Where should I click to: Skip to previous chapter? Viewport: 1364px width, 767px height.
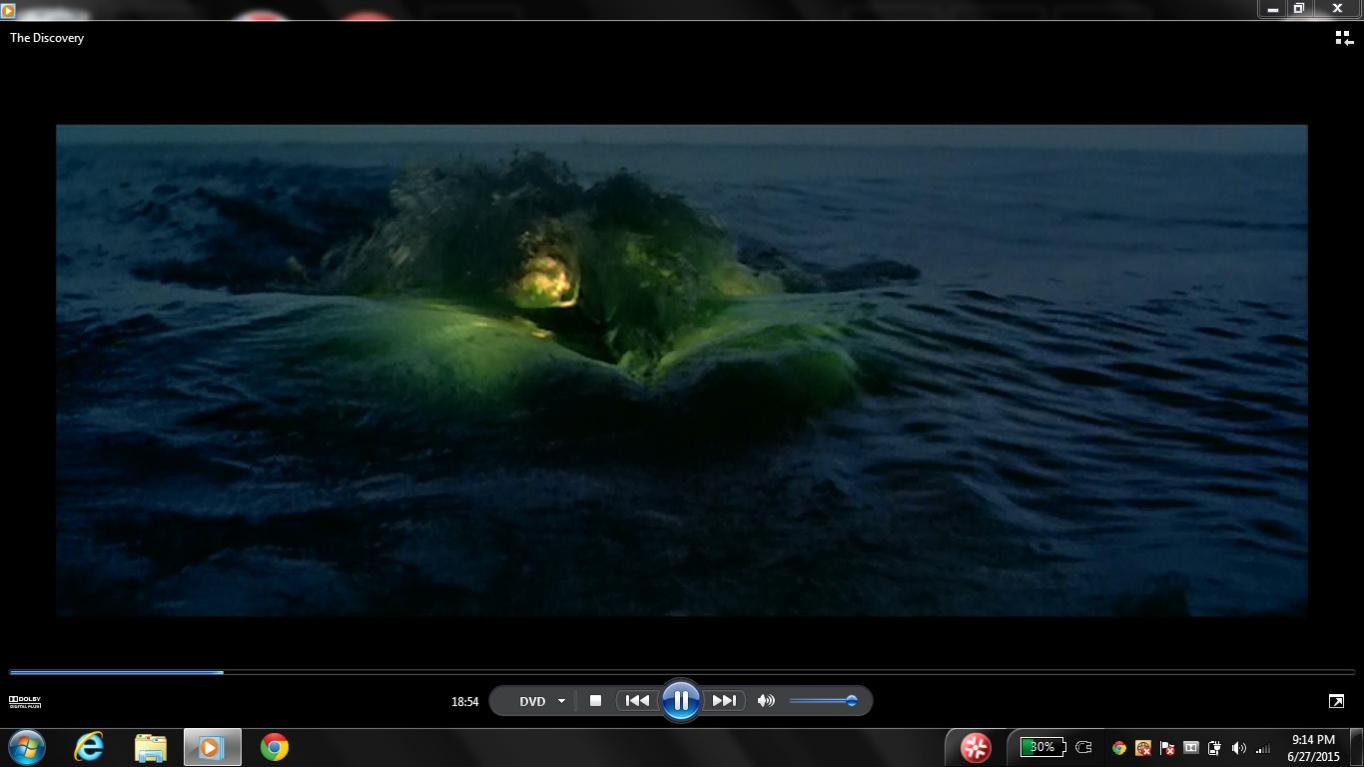tap(637, 701)
